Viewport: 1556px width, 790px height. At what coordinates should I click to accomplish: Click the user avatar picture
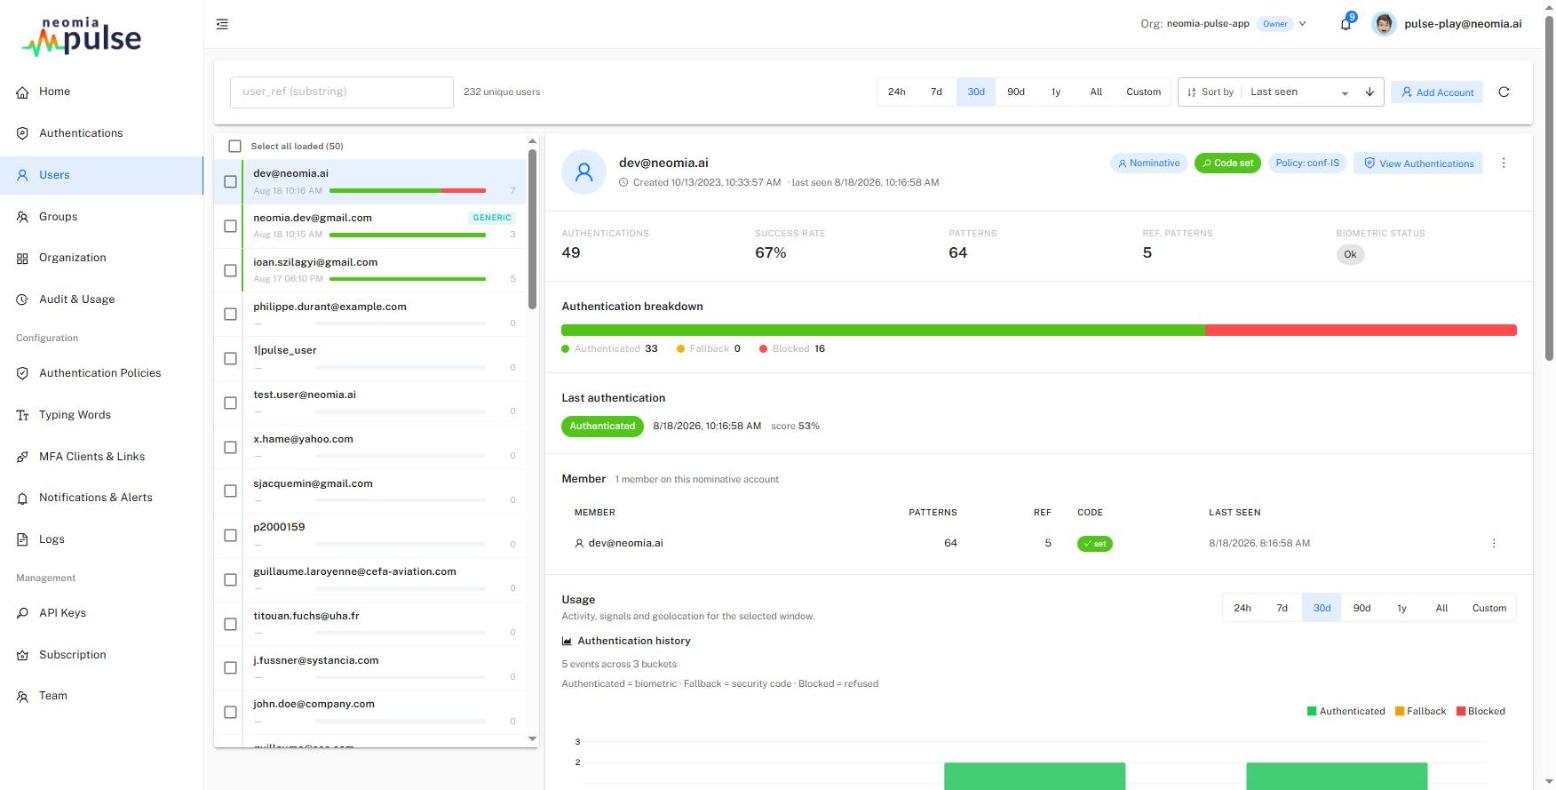coord(1384,24)
